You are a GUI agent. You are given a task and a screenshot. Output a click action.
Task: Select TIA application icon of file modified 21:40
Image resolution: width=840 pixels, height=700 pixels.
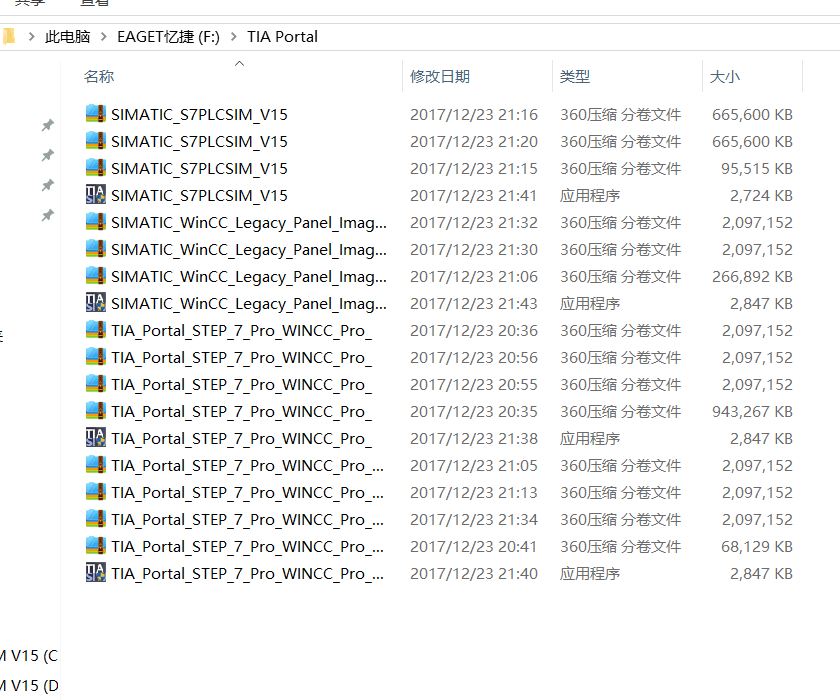coord(95,573)
